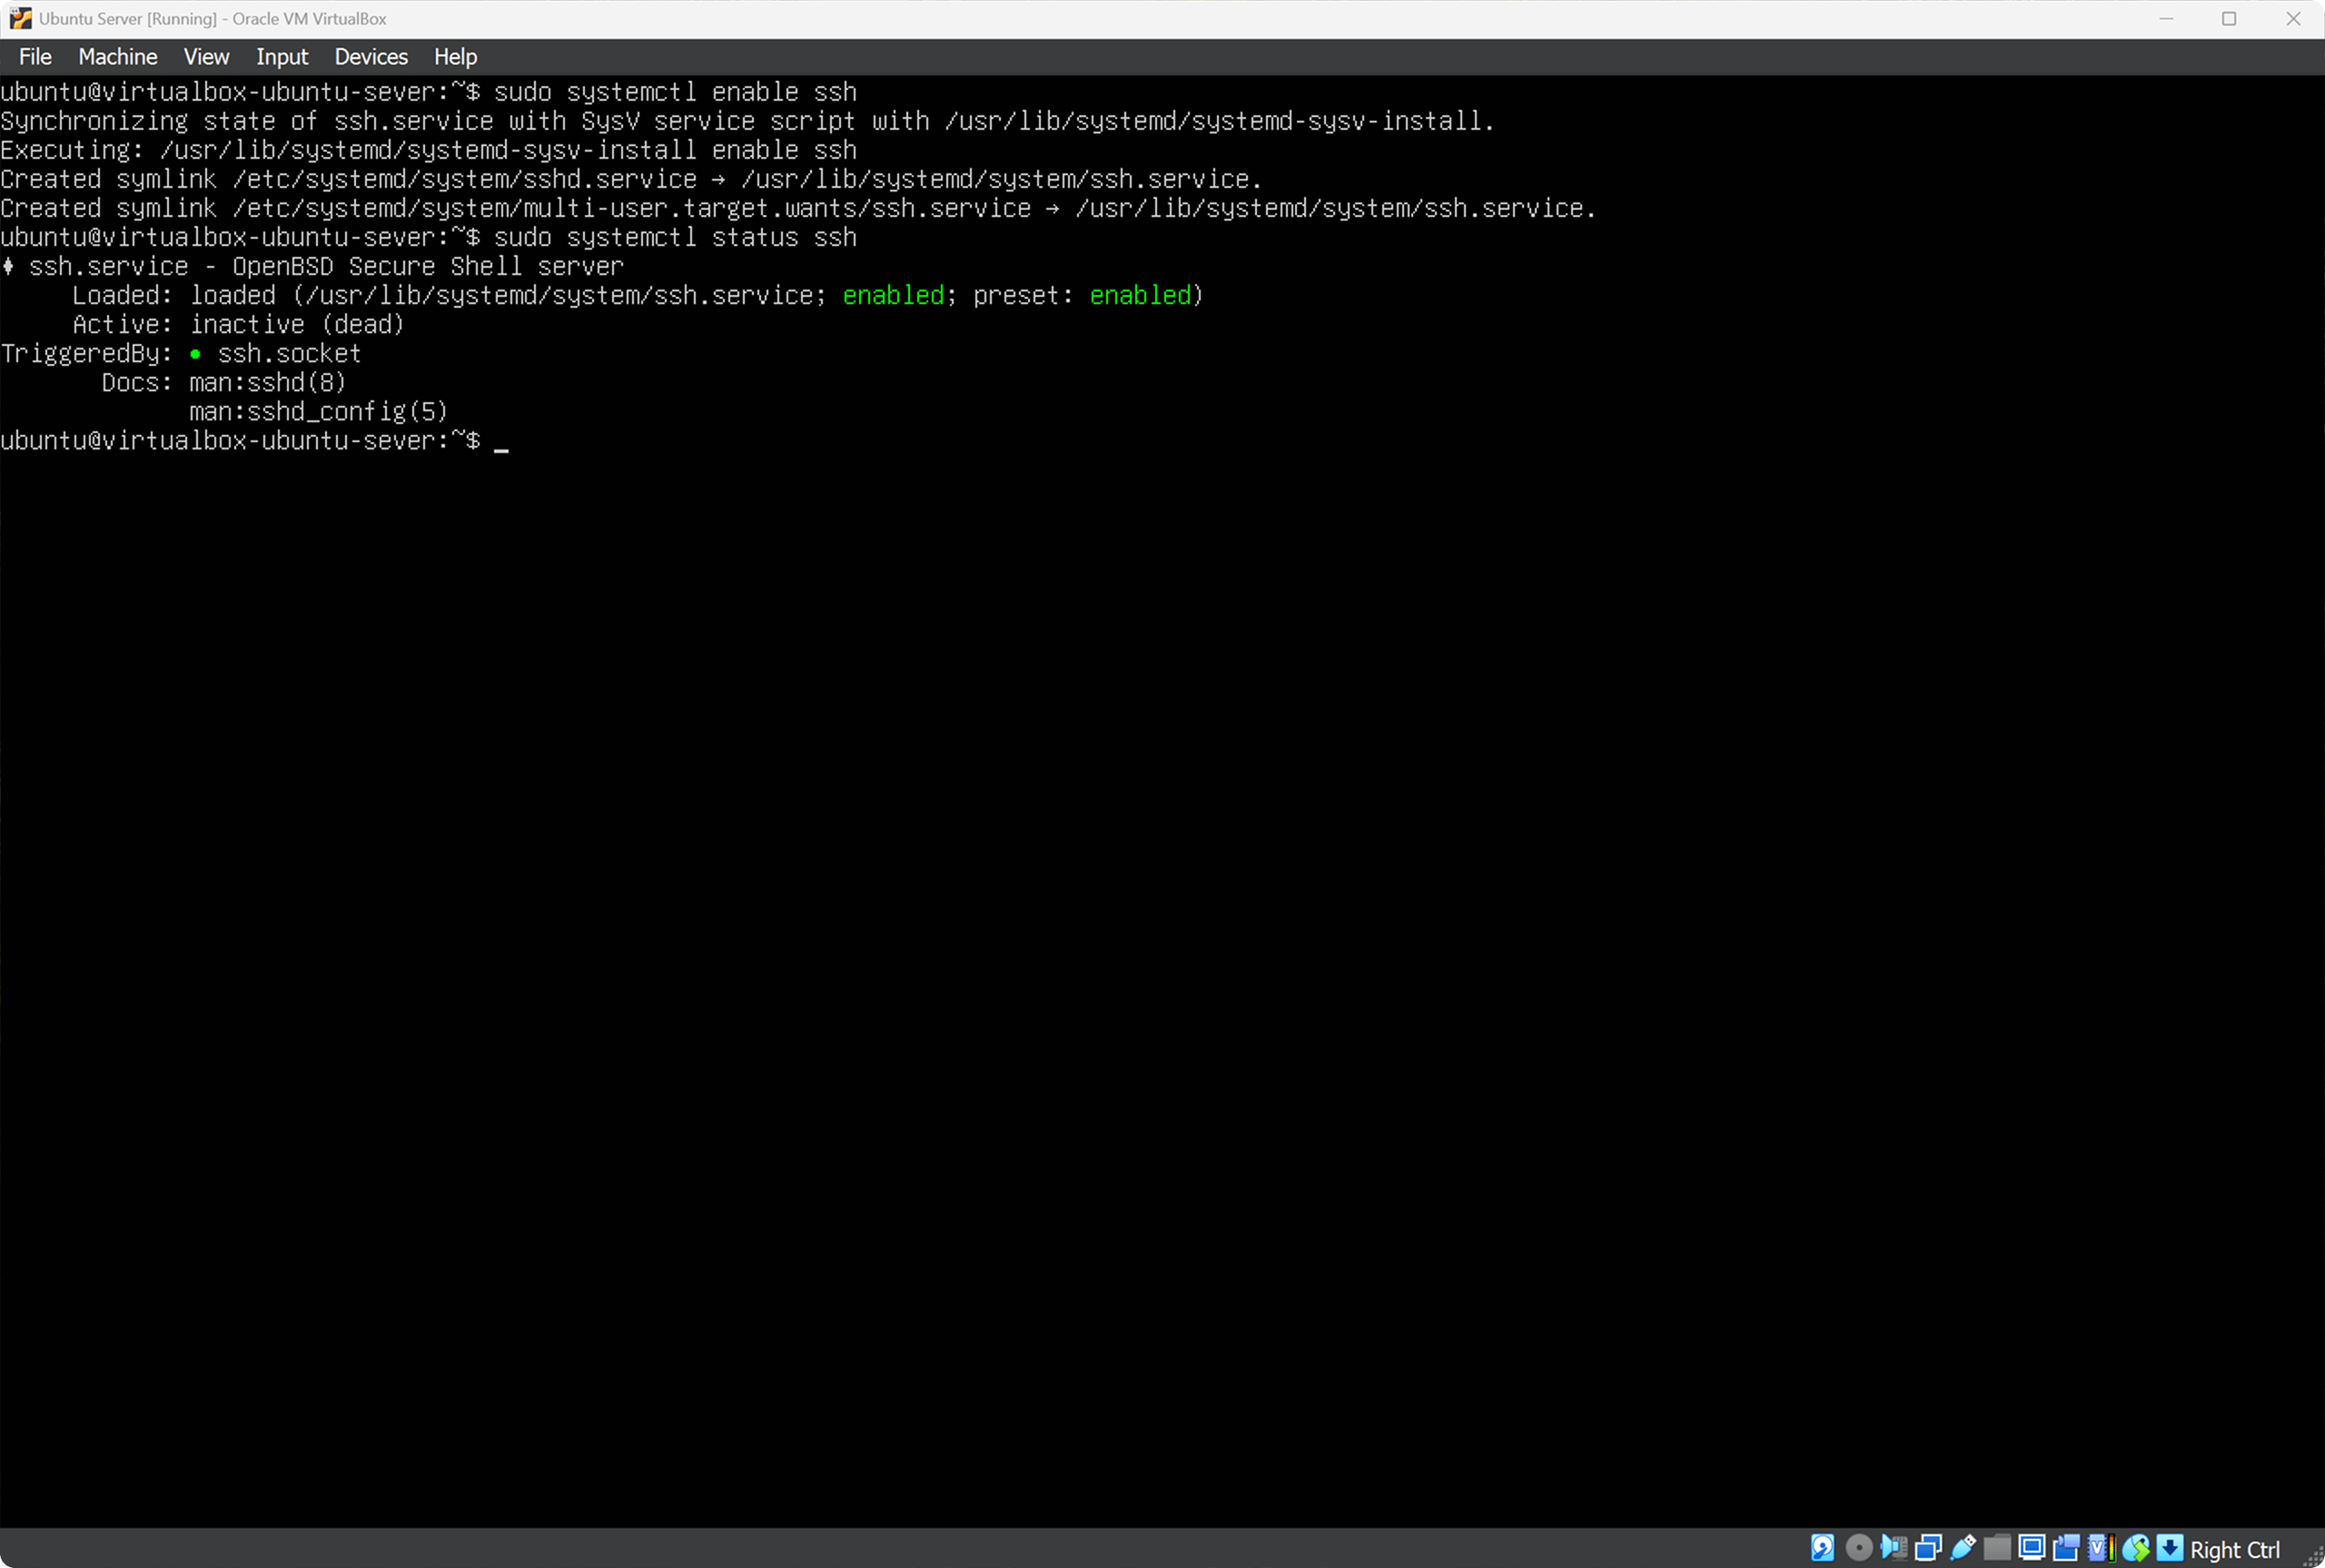The image size is (2325, 1568).
Task: Click the display settings status icon
Action: pyautogui.click(x=2031, y=1548)
